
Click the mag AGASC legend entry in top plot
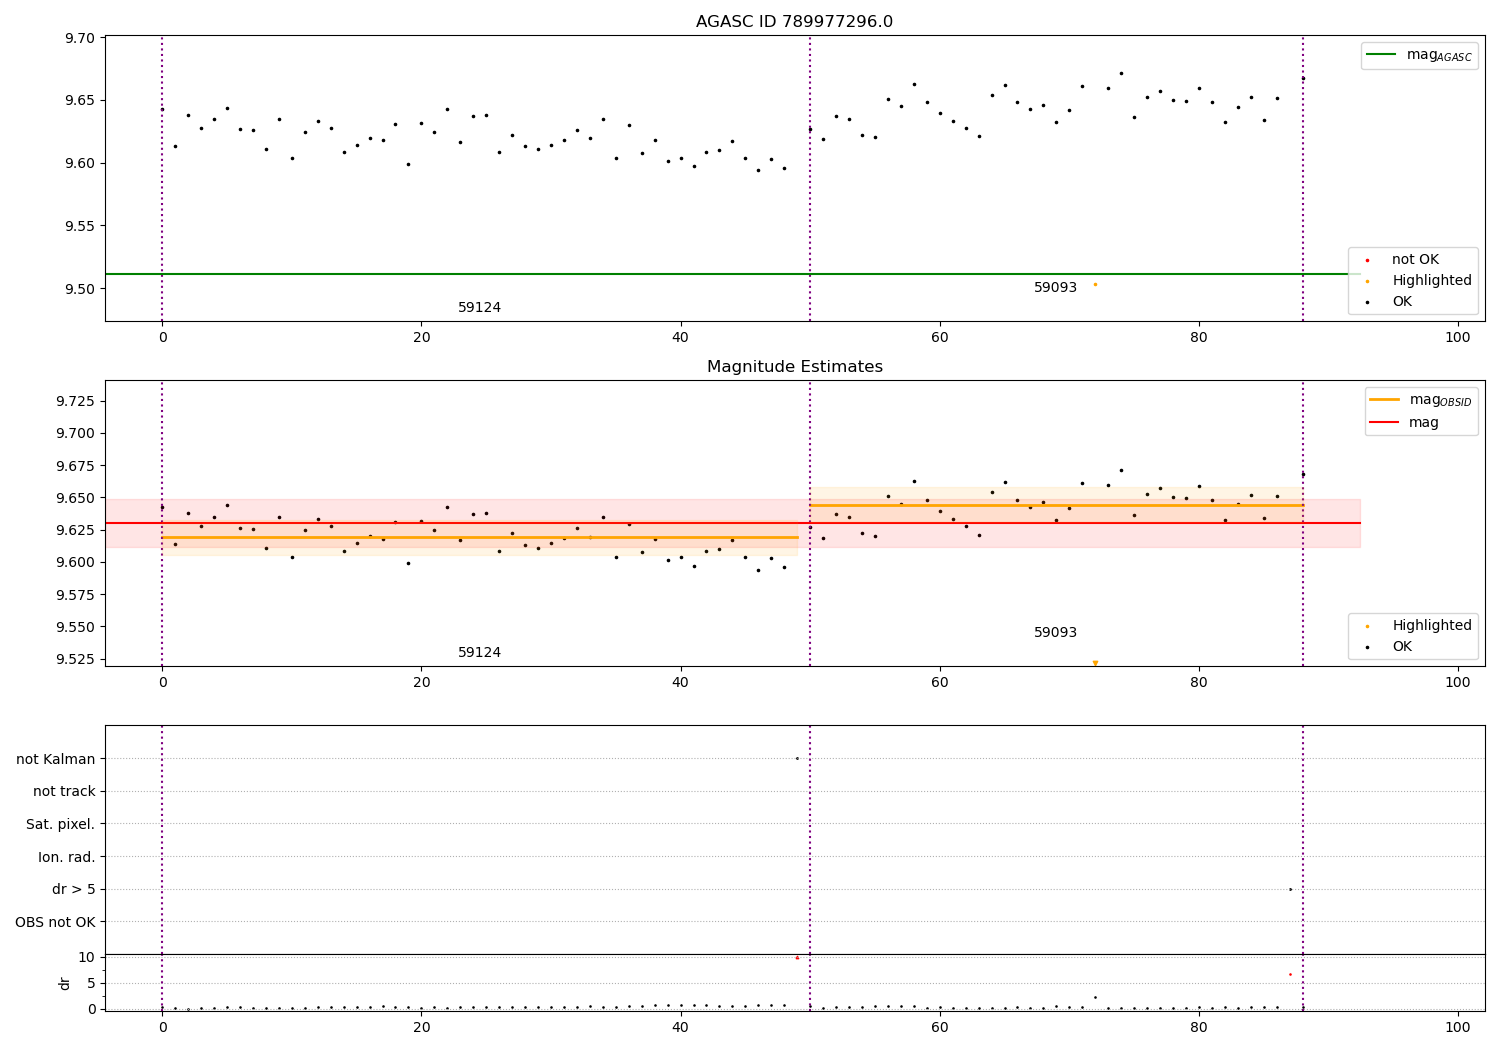[1419, 55]
